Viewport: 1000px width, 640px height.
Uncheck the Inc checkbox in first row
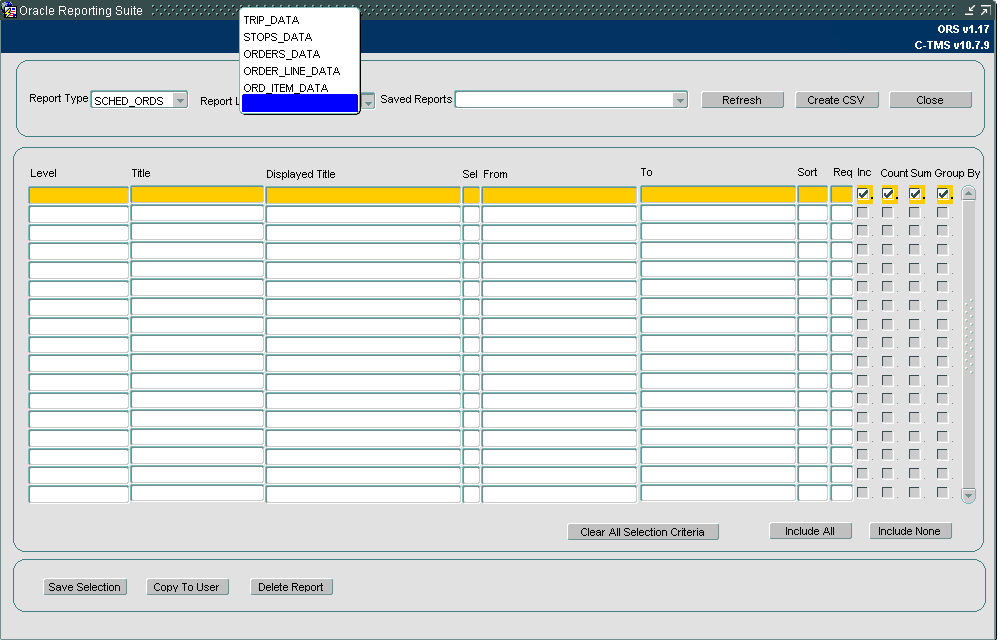(863, 194)
